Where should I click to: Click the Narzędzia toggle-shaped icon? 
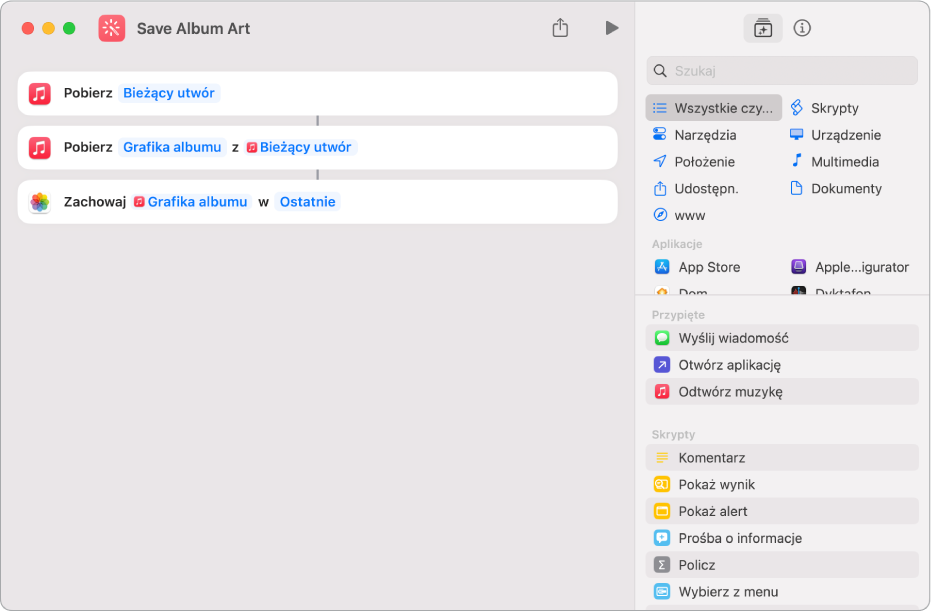[x=660, y=134]
